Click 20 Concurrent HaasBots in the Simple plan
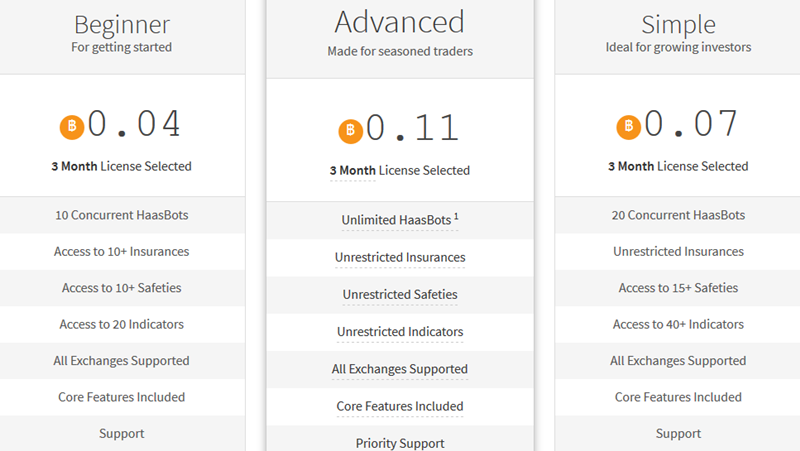Viewport: 800px width, 451px height. coord(678,215)
